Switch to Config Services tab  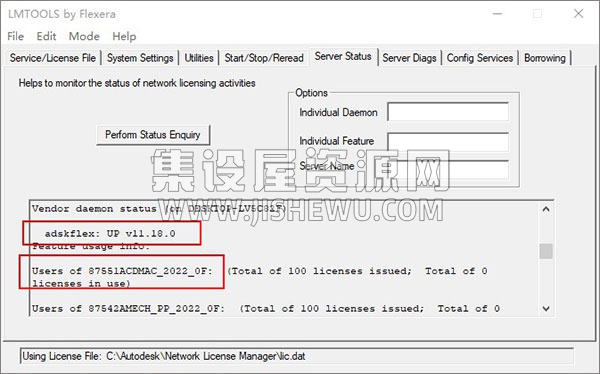tap(480, 58)
